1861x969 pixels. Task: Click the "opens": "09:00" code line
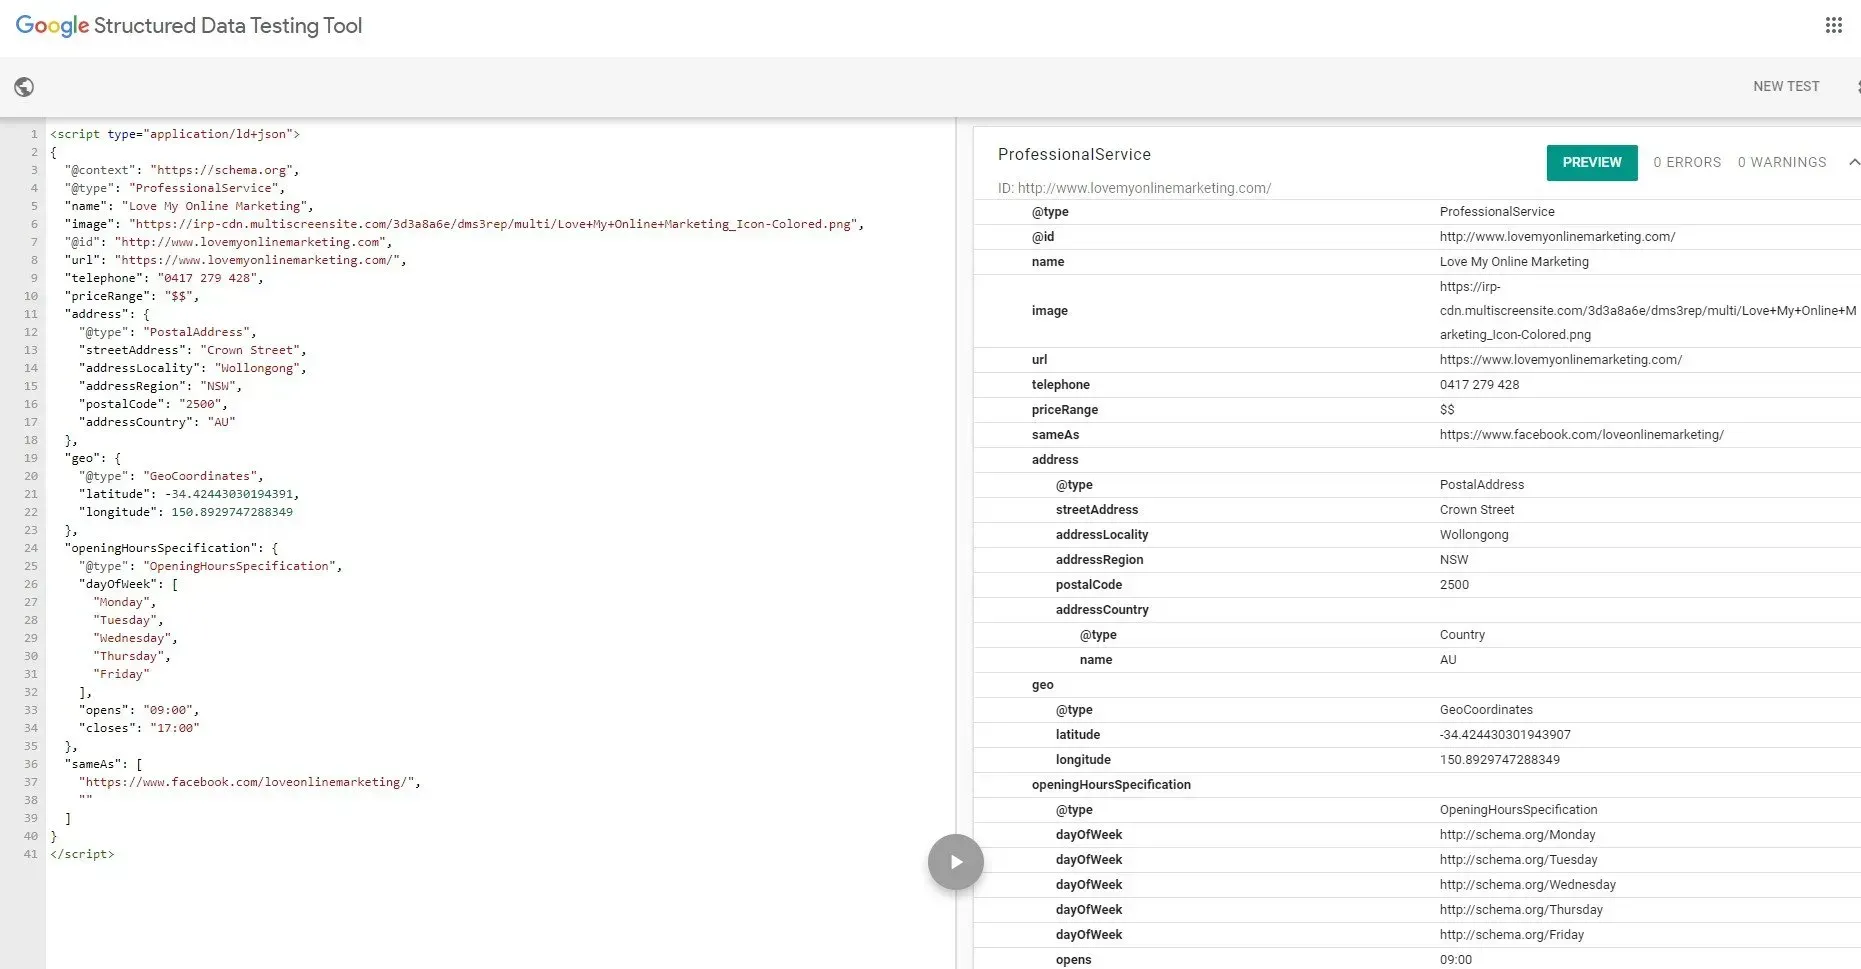pyautogui.click(x=139, y=710)
